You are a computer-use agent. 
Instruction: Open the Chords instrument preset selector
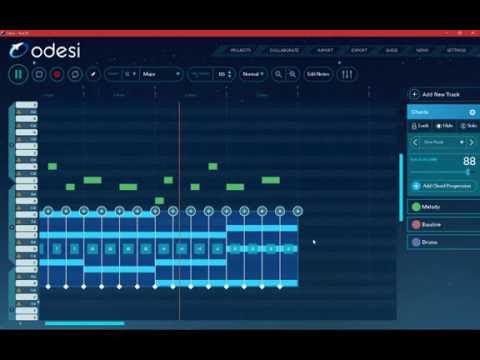click(443, 142)
